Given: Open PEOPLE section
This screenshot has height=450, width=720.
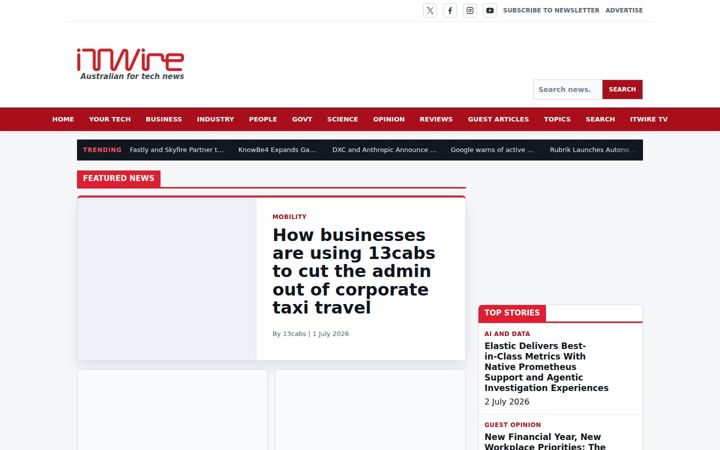Looking at the screenshot, I should click(263, 119).
